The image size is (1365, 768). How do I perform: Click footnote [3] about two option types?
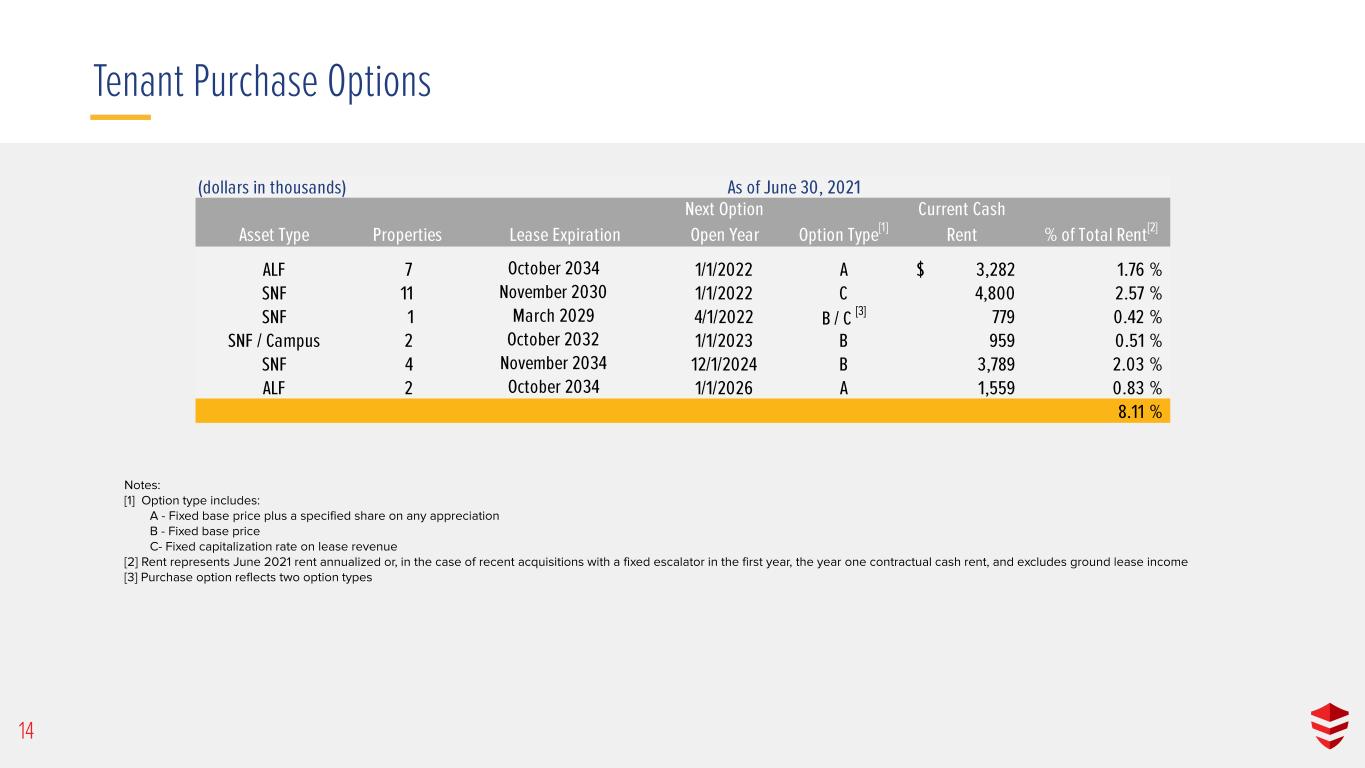point(248,577)
